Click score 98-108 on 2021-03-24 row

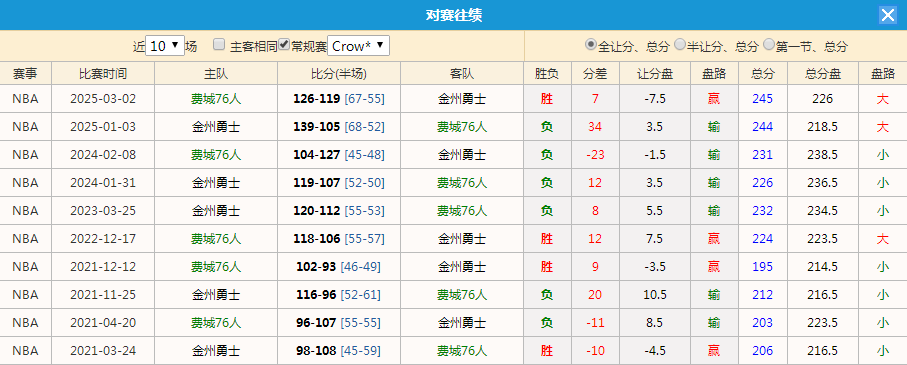point(316,351)
